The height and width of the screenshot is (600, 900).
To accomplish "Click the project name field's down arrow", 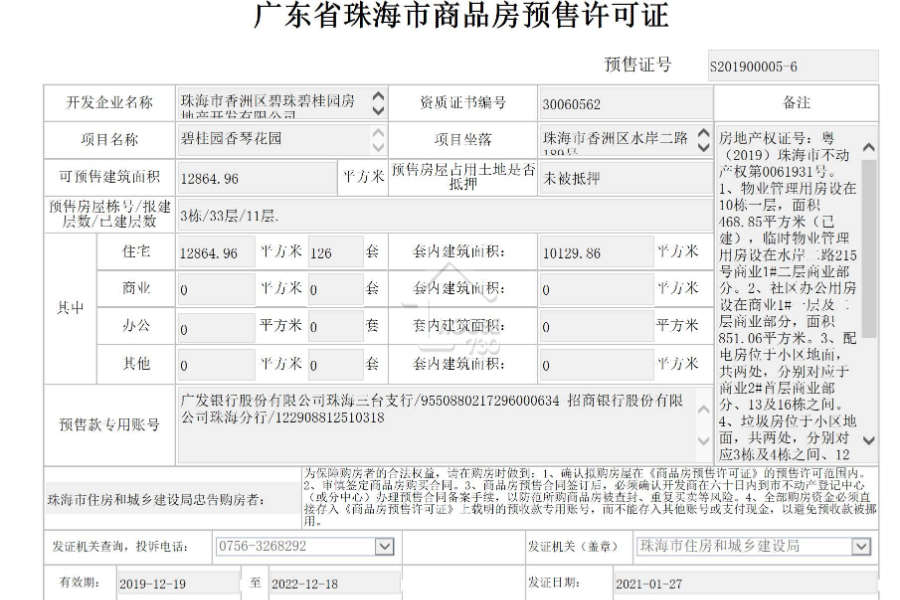I will (378, 147).
